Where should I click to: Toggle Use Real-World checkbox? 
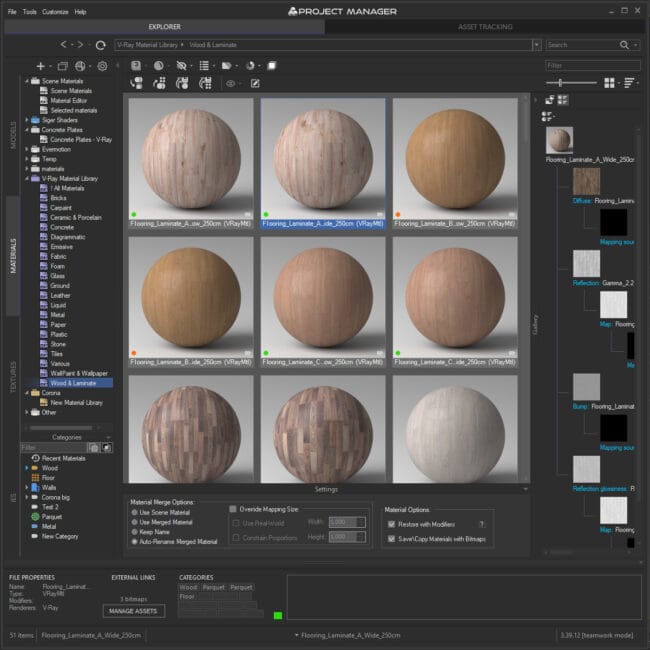(x=236, y=524)
